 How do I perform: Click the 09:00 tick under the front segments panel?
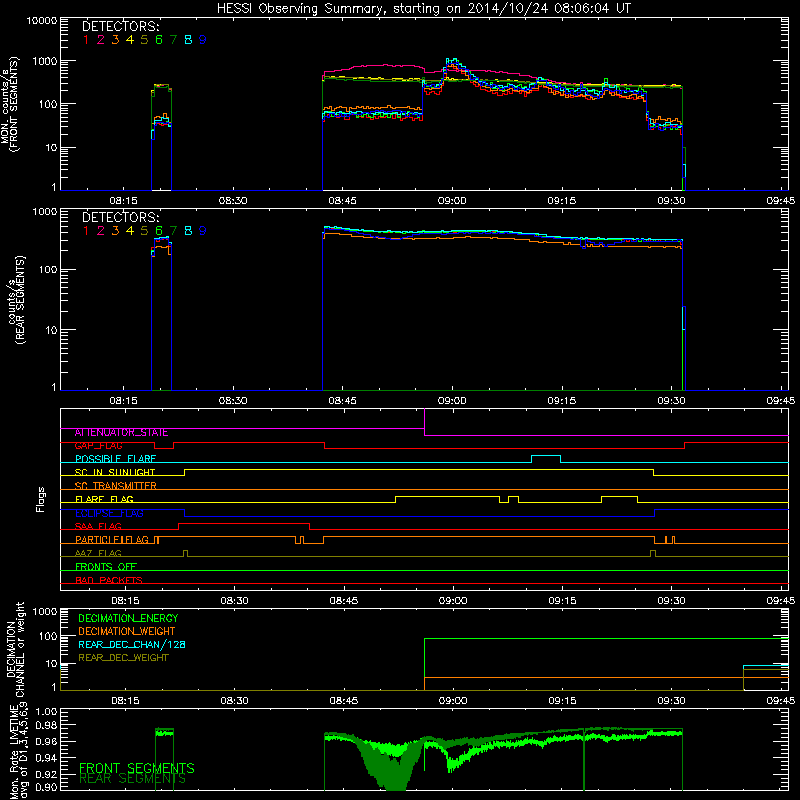pos(452,201)
